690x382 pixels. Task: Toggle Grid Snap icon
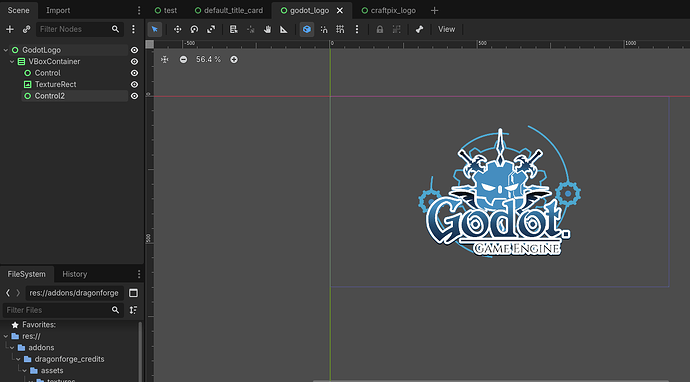tap(340, 29)
